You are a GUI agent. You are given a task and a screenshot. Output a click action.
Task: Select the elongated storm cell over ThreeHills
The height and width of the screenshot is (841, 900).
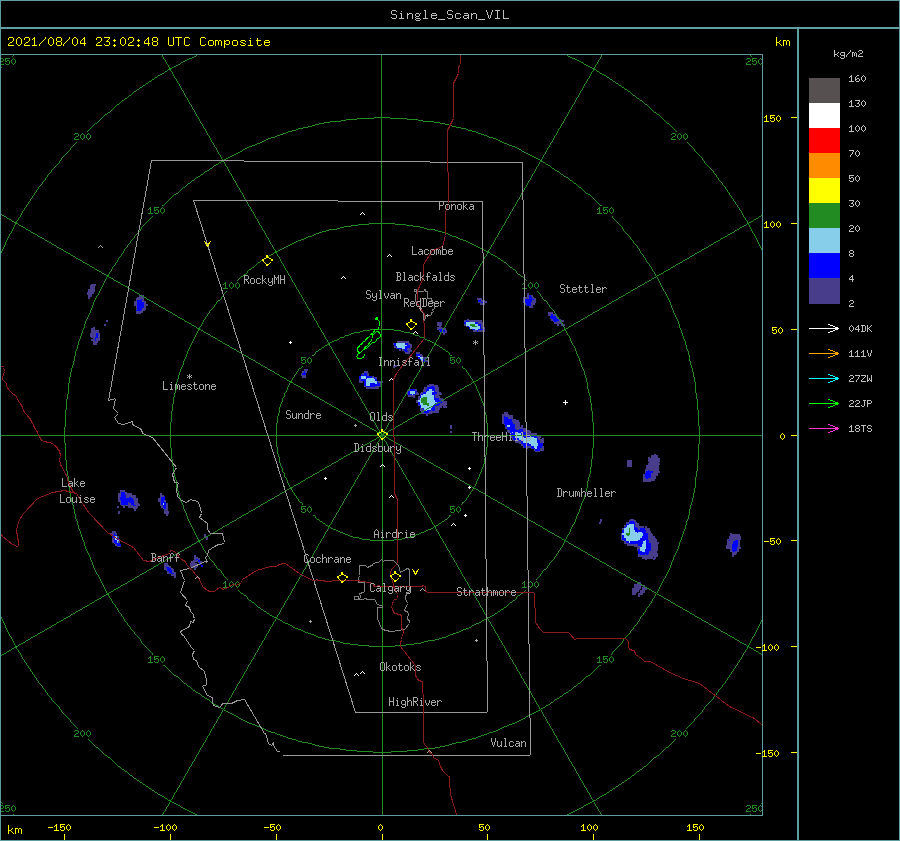pos(522,432)
